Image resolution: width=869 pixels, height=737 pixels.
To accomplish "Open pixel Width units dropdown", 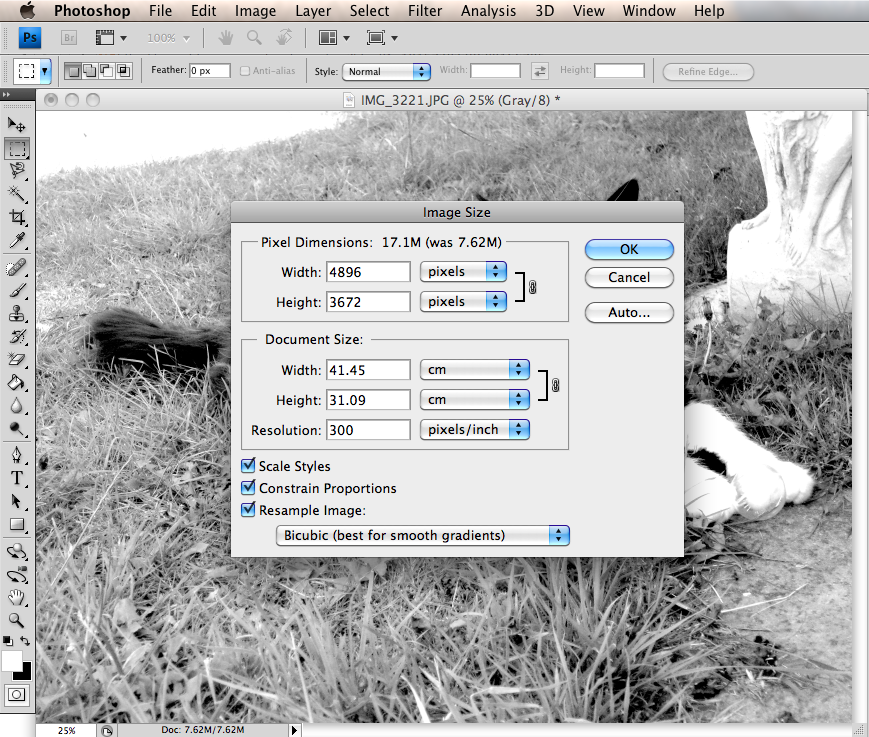I will pos(463,272).
